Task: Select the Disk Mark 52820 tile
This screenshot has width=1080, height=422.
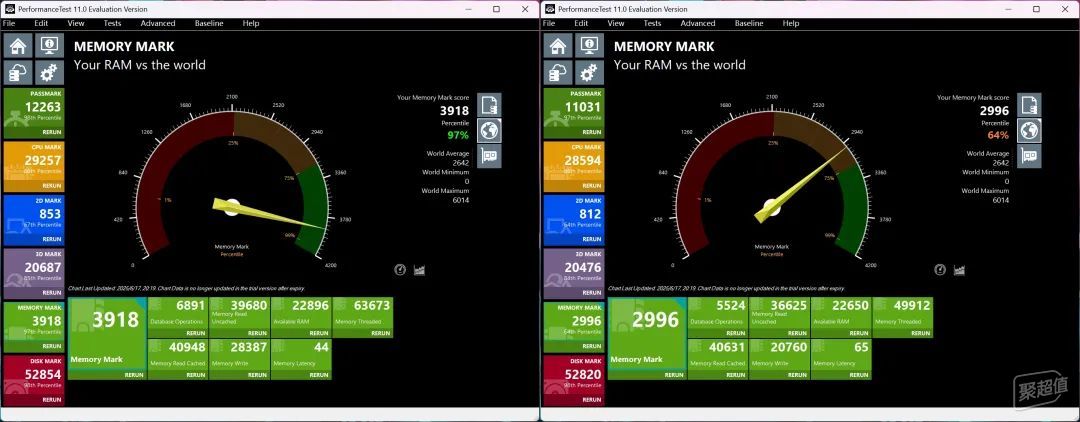Action: click(574, 380)
